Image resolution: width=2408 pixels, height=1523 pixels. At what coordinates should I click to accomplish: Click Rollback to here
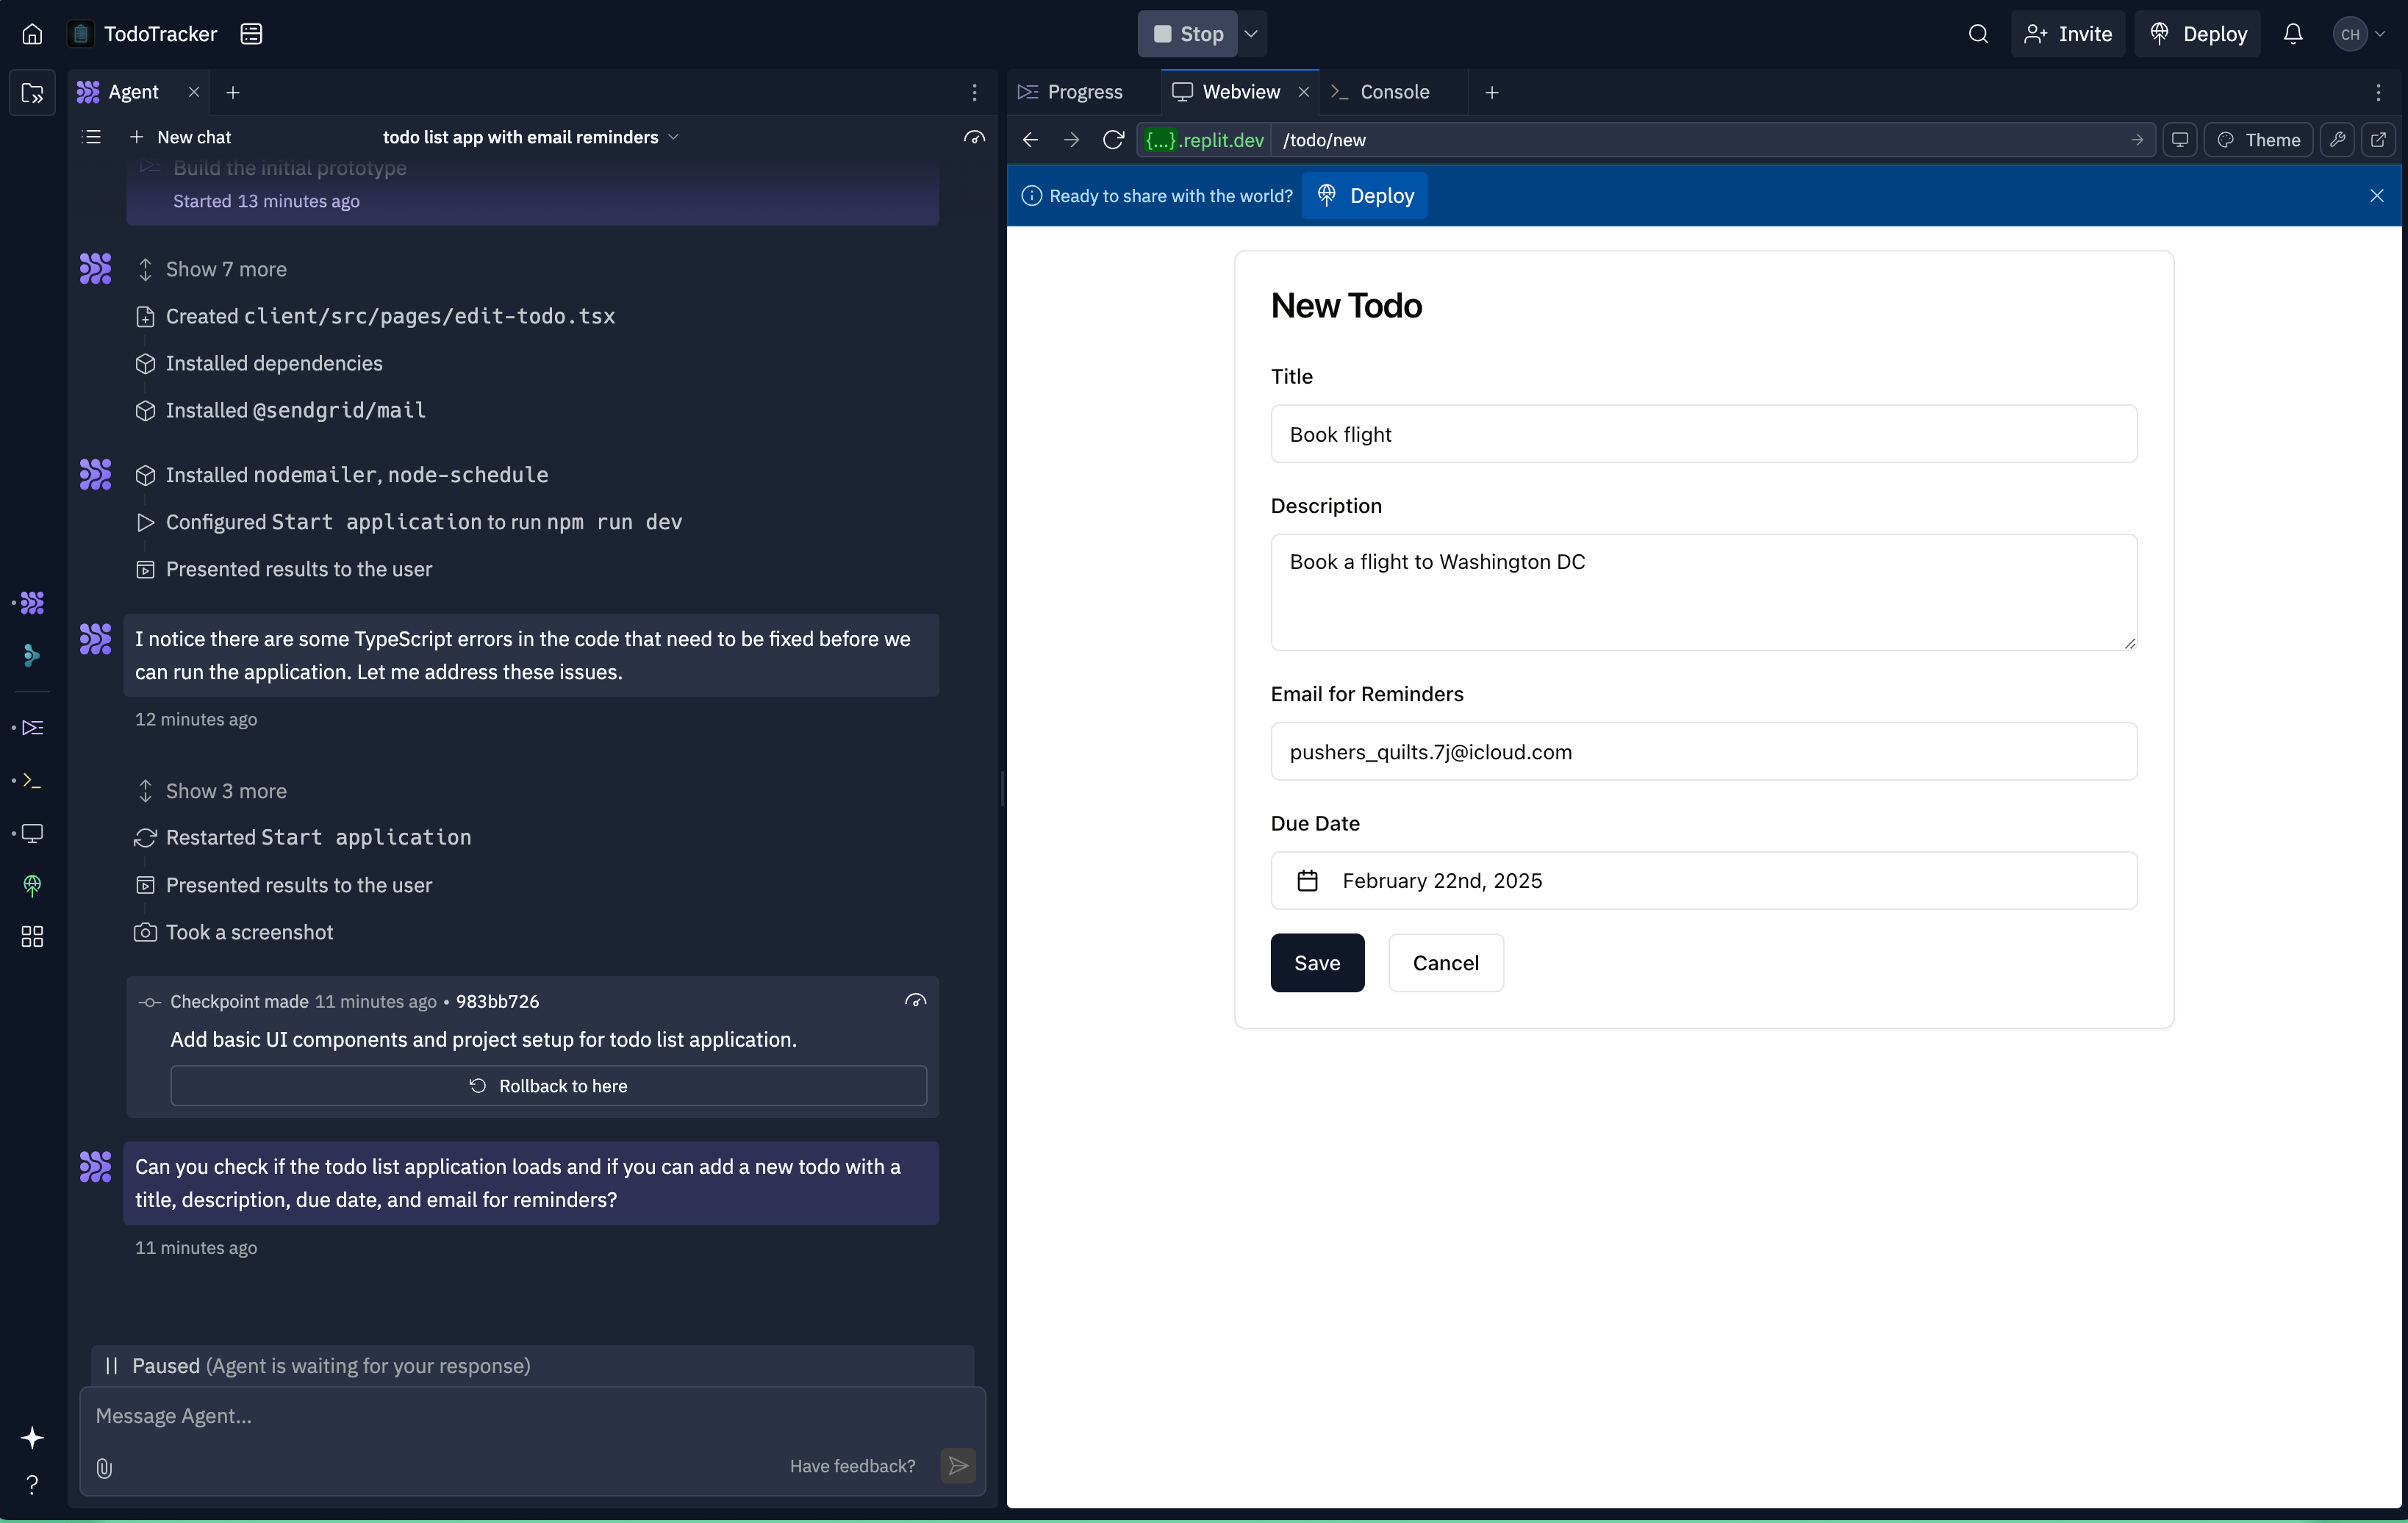tap(548, 1086)
